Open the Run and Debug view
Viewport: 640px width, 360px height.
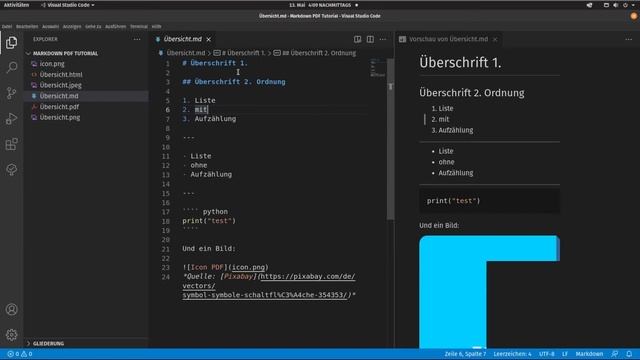[x=11, y=119]
